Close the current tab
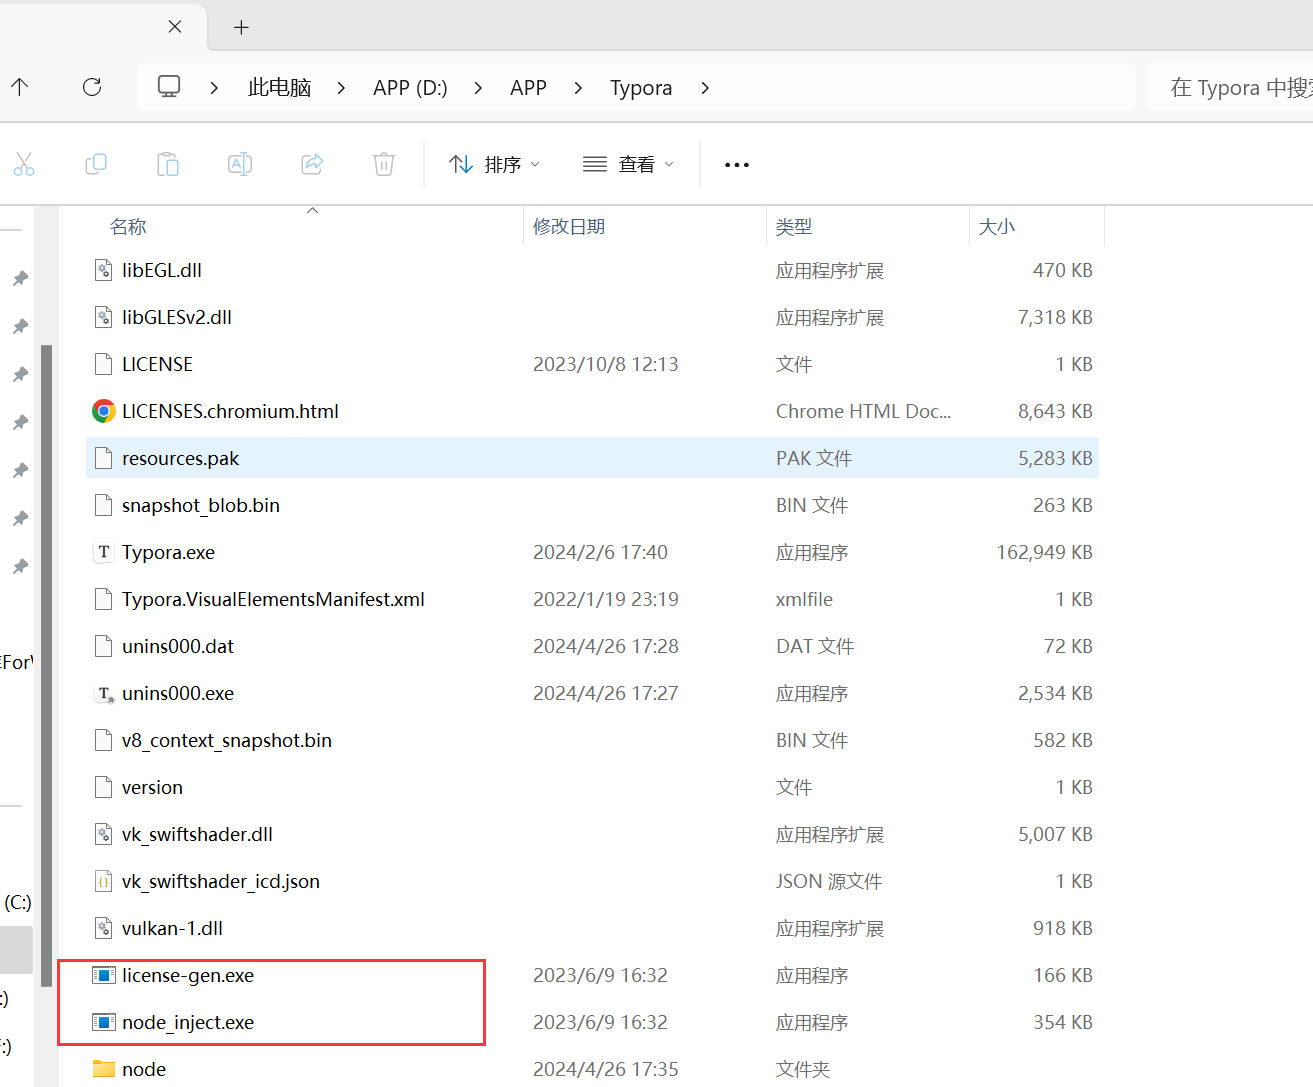The width and height of the screenshot is (1313, 1087). pos(175,27)
